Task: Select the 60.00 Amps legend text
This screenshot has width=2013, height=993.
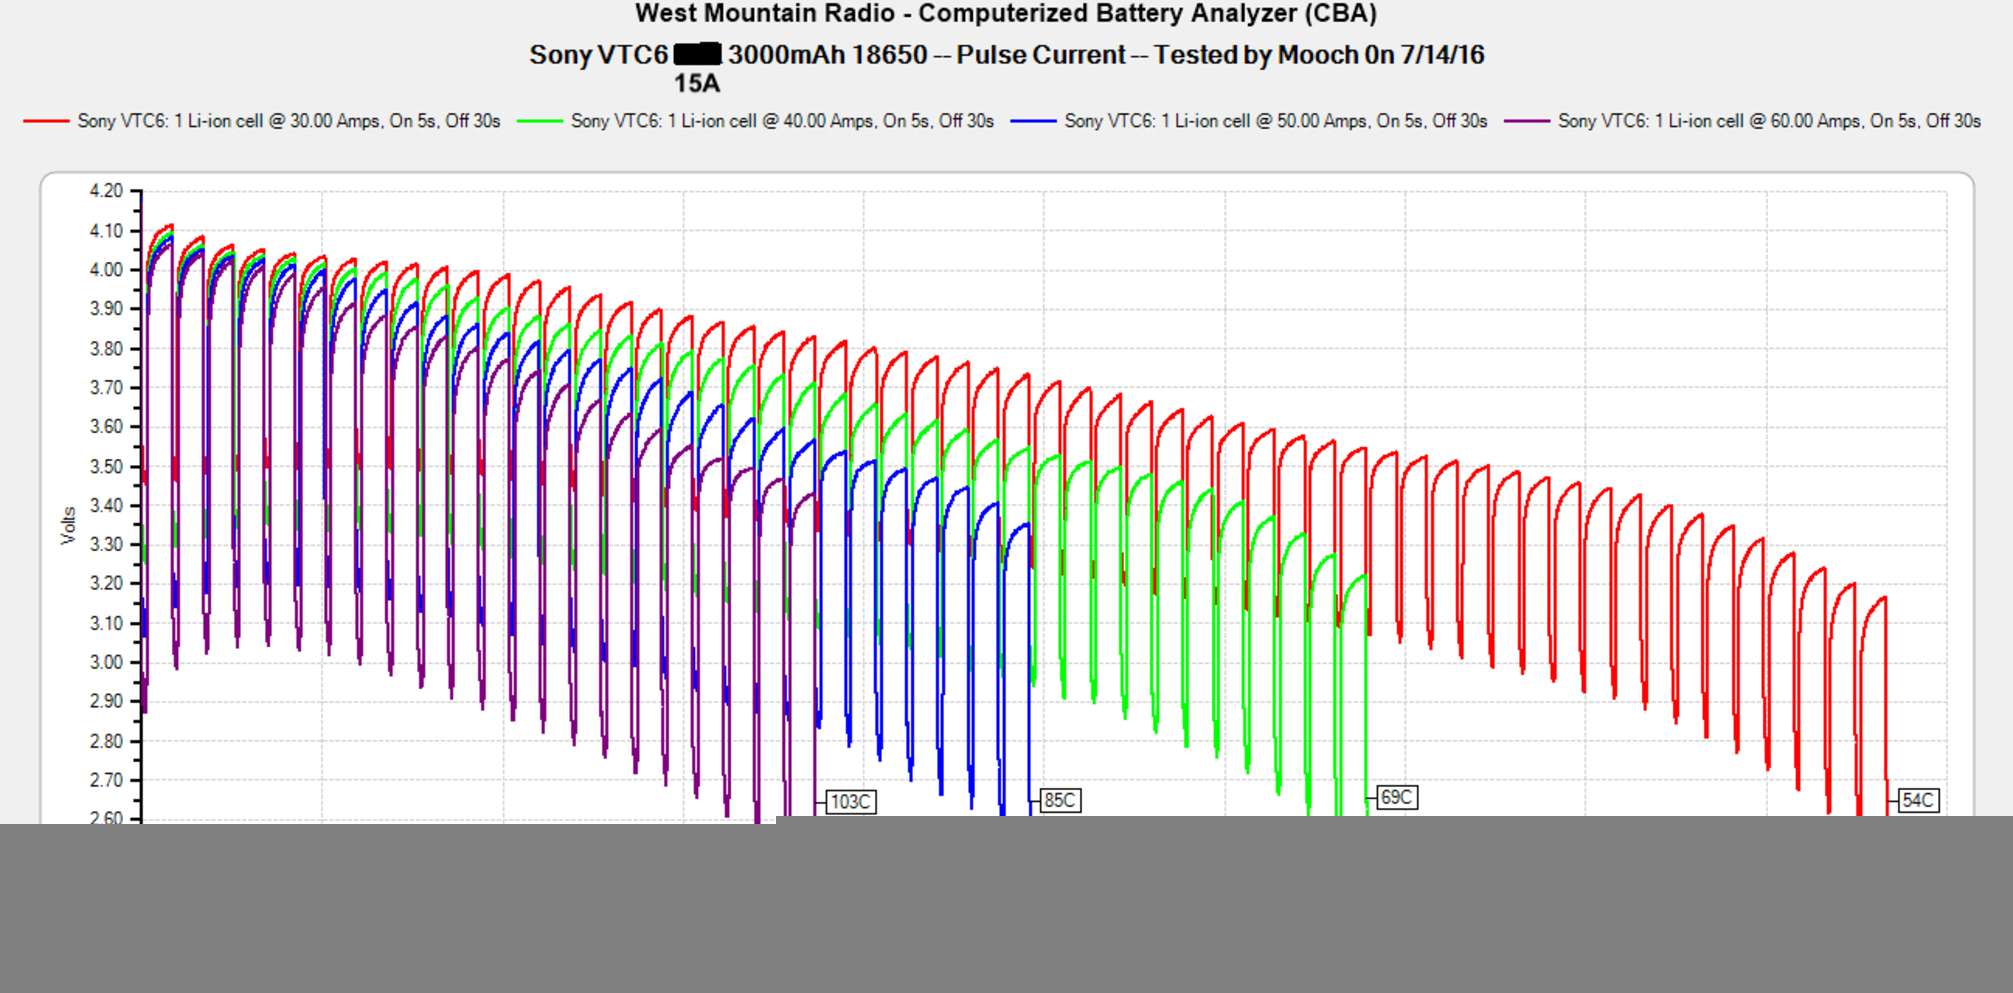Action: click(x=1769, y=121)
